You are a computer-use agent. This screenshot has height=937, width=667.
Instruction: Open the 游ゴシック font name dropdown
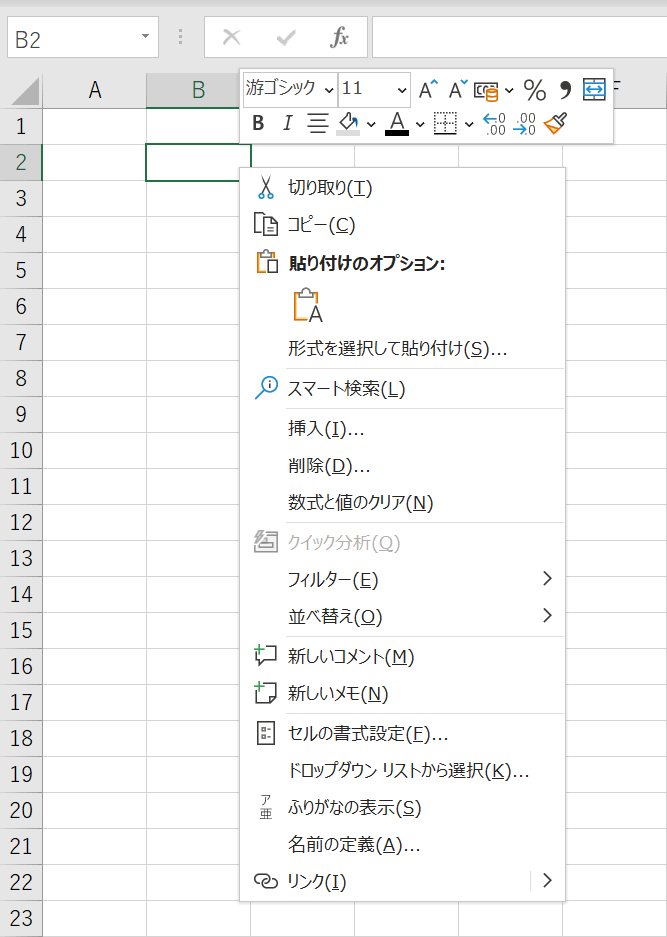[290, 89]
